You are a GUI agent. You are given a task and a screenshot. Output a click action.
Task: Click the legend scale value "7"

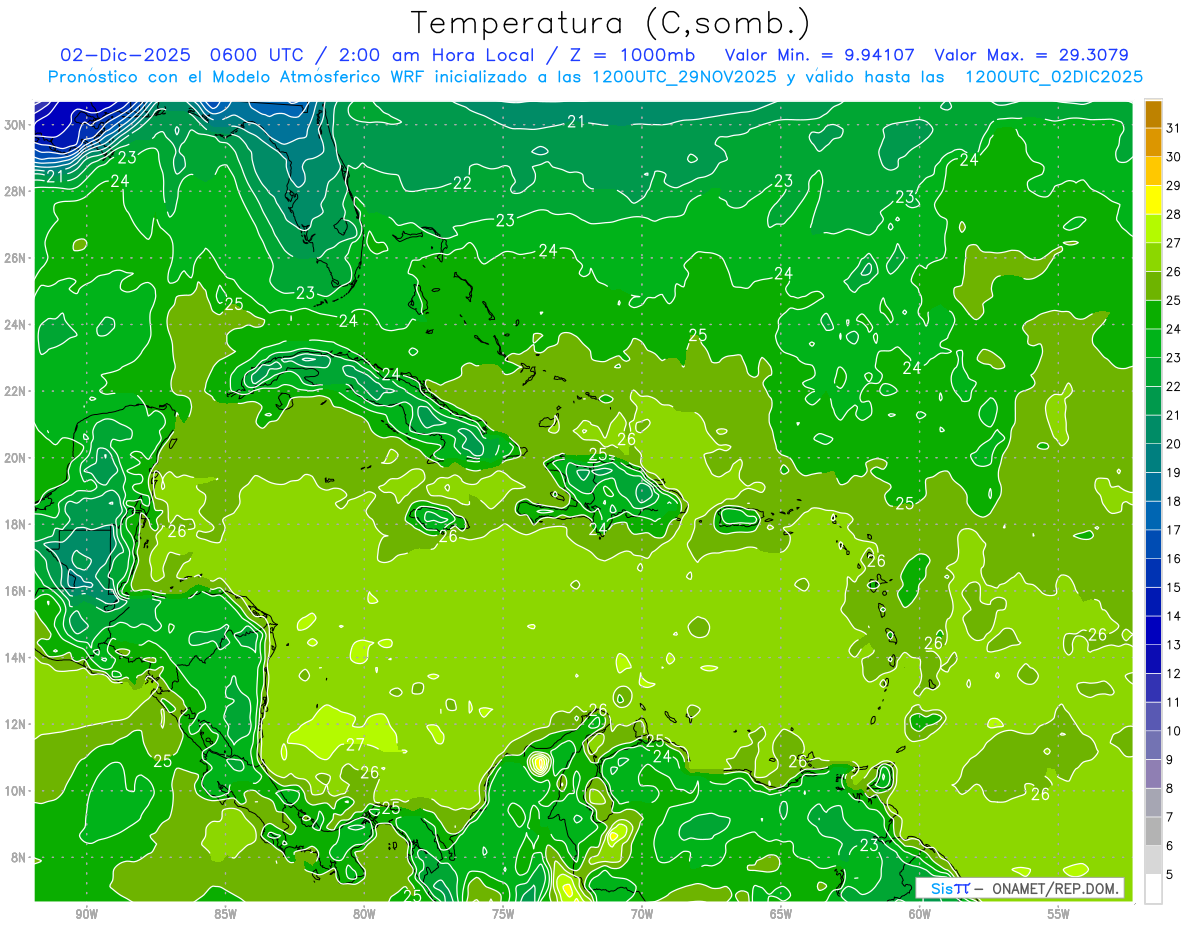pyautogui.click(x=1170, y=818)
